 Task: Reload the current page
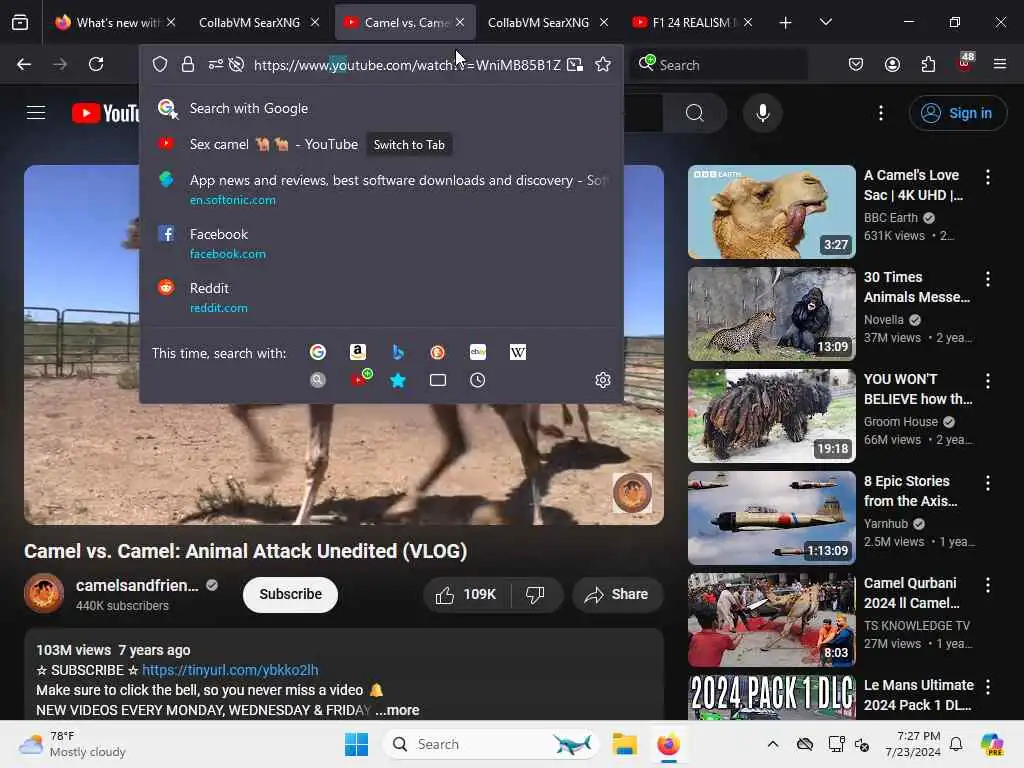click(x=96, y=64)
